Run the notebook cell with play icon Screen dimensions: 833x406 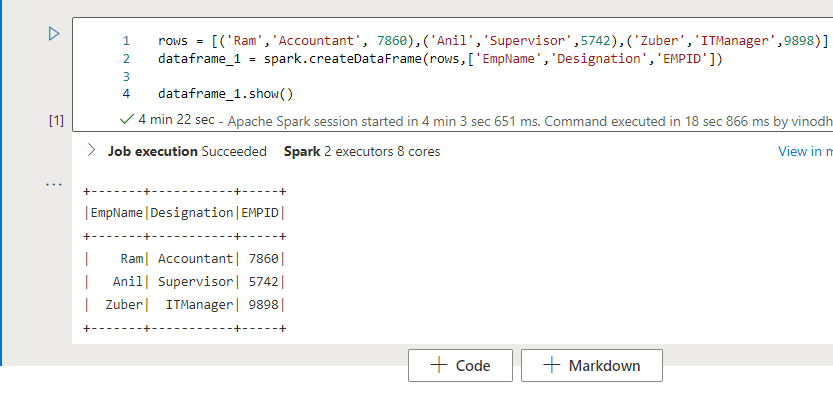(x=54, y=34)
